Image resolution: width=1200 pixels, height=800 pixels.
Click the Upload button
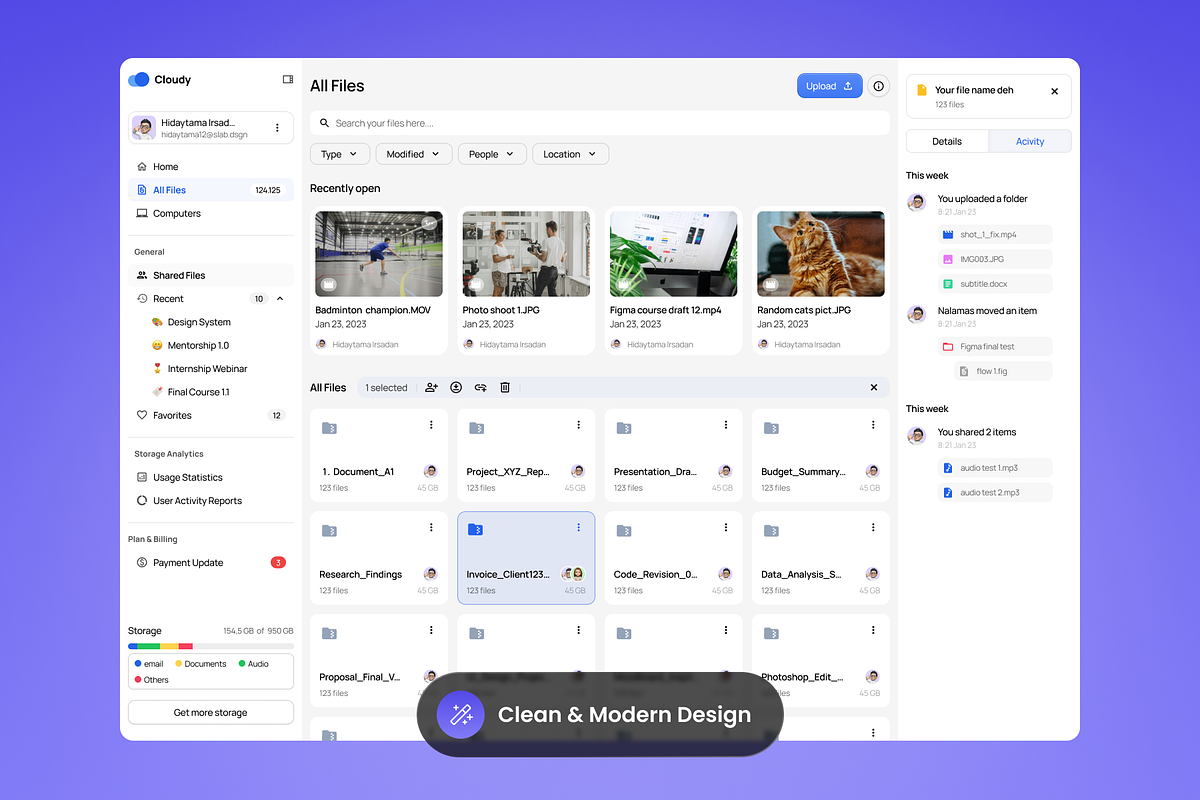coord(829,86)
